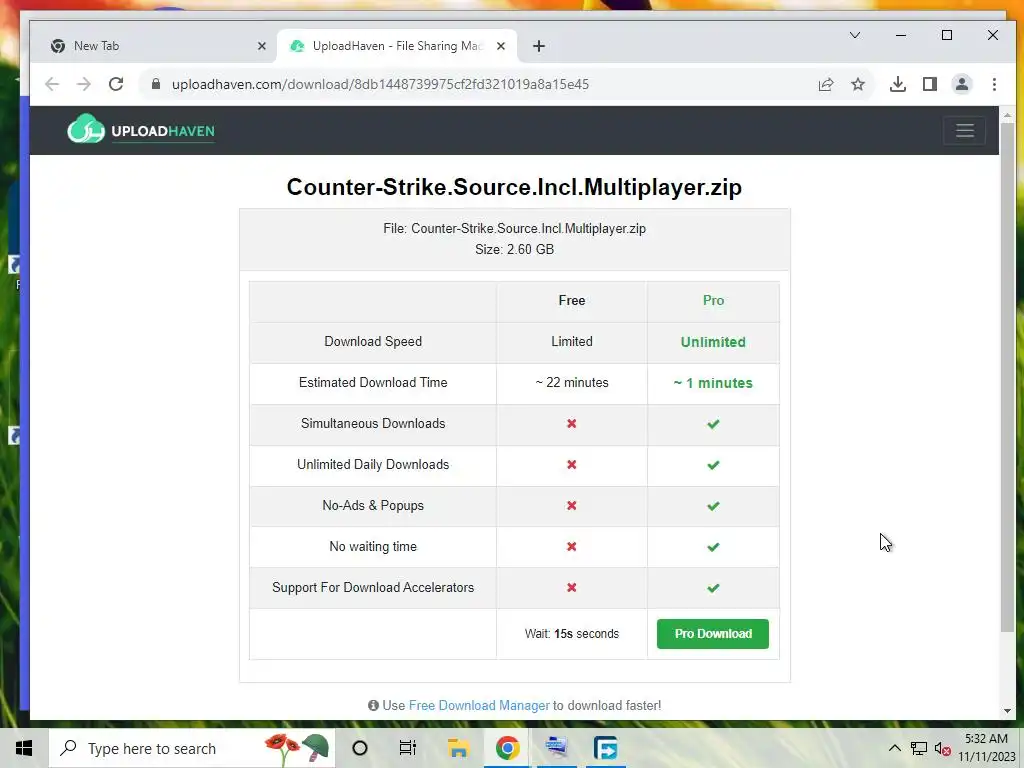The image size is (1024, 768).
Task: Click the No-Ads & Popups label
Action: click(373, 505)
